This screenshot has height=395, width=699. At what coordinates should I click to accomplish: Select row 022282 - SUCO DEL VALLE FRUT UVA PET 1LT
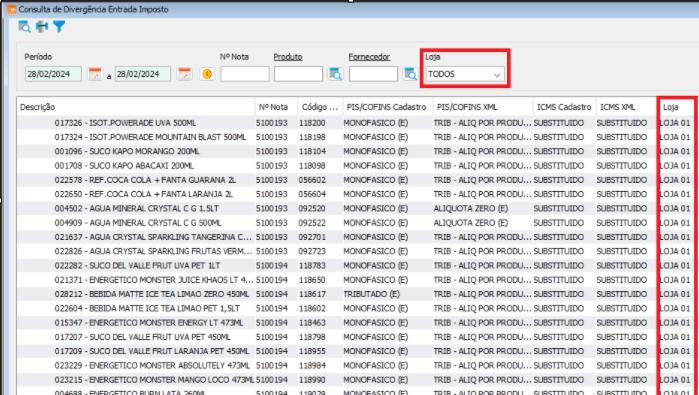pos(356,266)
